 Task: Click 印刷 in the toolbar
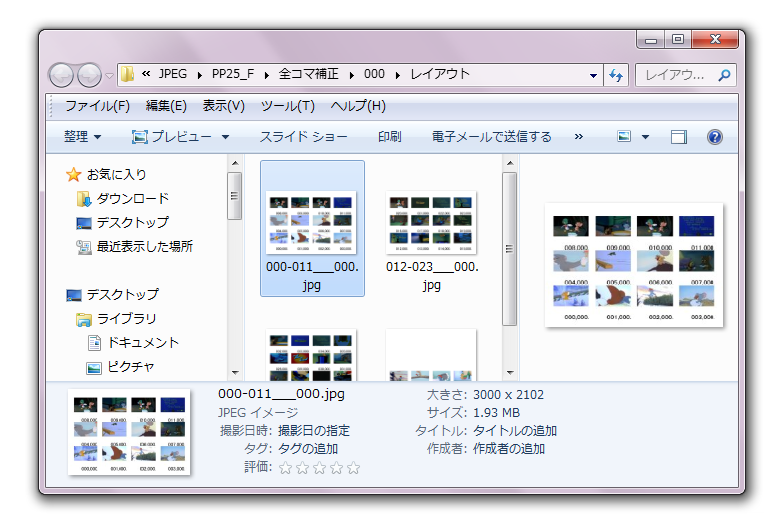point(390,137)
